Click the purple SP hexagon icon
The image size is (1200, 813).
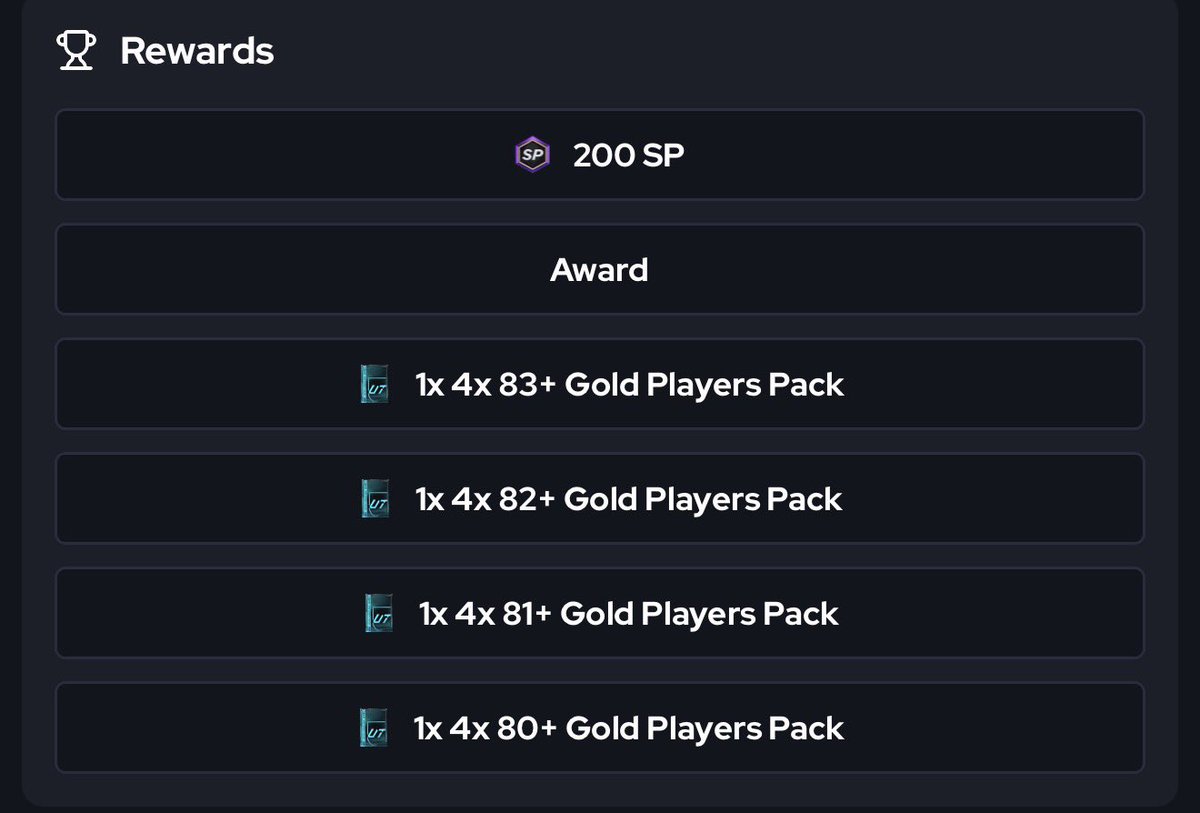coord(532,155)
